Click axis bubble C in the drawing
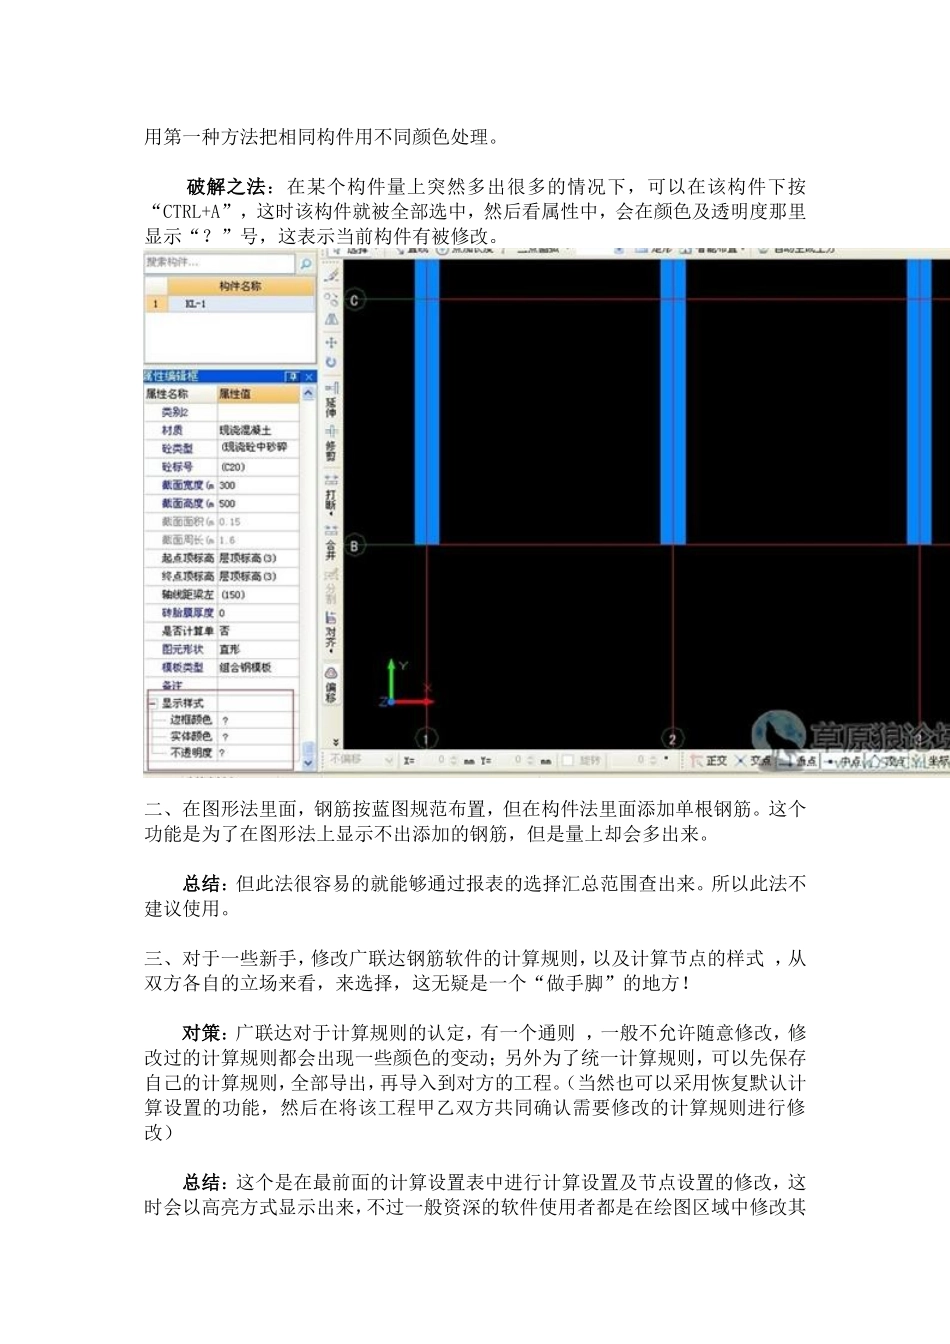Image resolution: width=950 pixels, height=1344 pixels. pyautogui.click(x=355, y=299)
